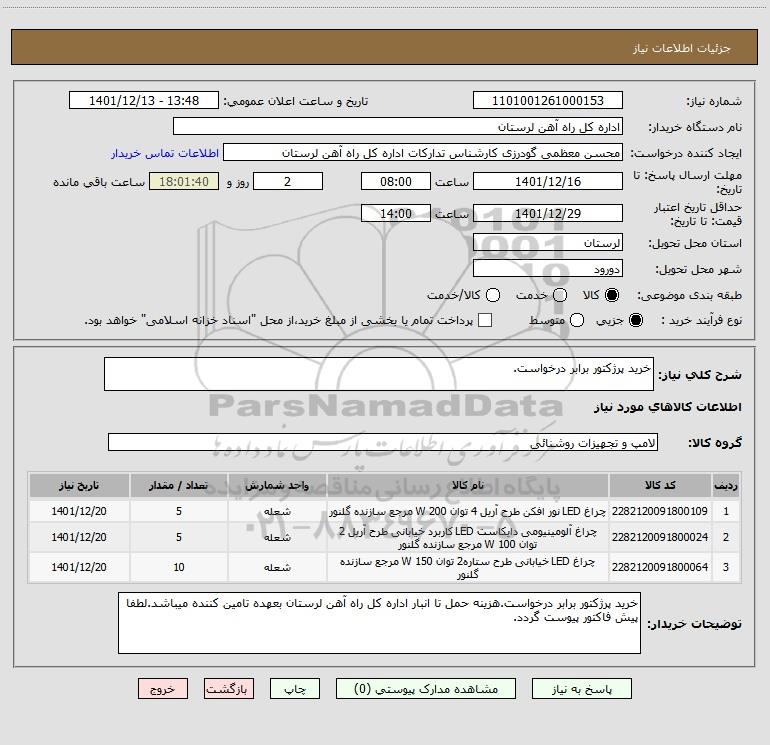
Task: Click the ردیف column header
Action: [726, 486]
